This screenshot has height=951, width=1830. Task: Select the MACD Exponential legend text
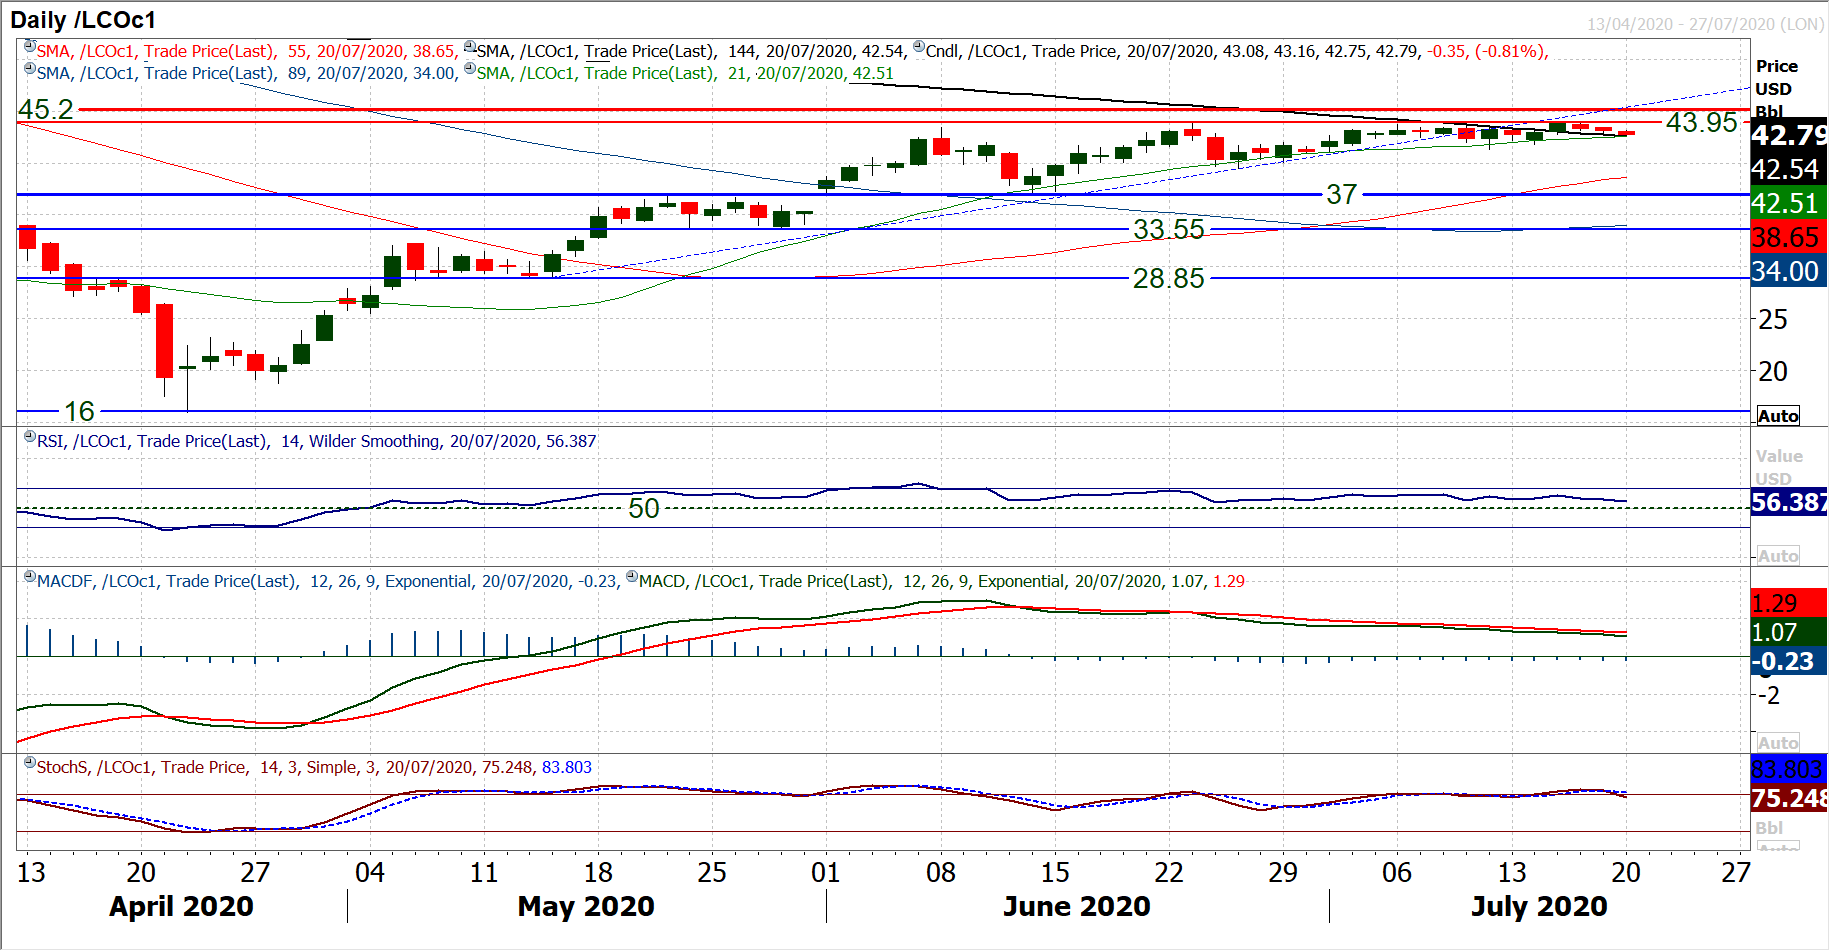pyautogui.click(x=942, y=581)
